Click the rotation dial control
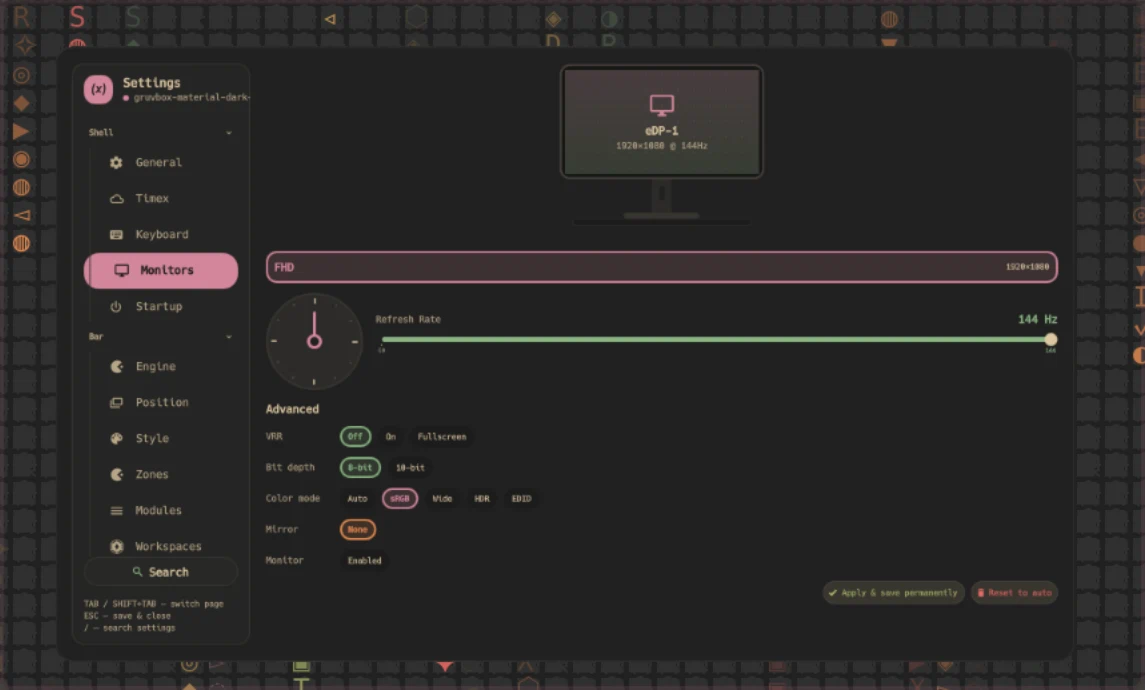This screenshot has height=690, width=1145. coord(315,341)
